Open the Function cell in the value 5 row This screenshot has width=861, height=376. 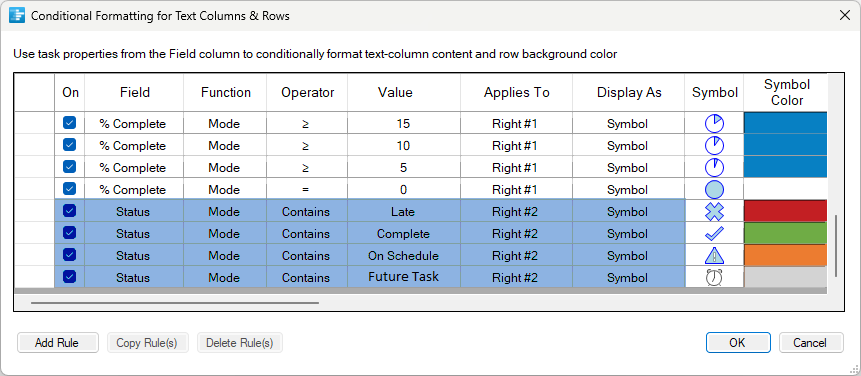(225, 167)
